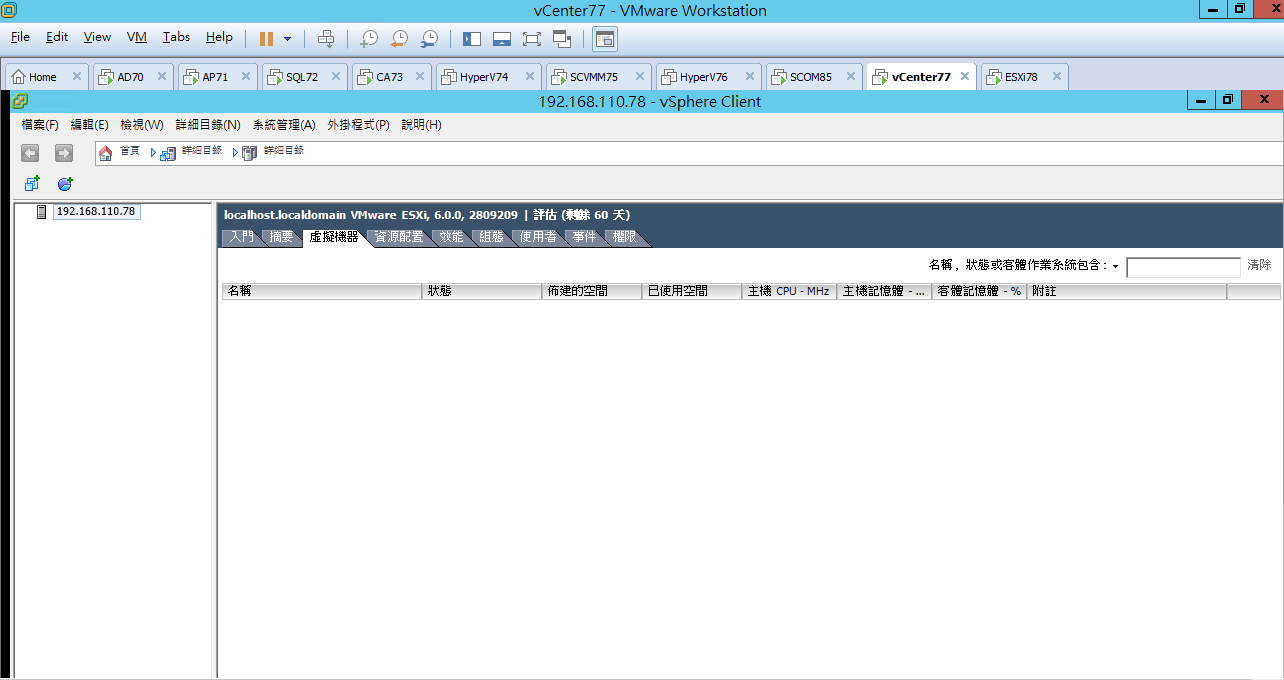Sort by 主機 CPU - MHz column
The width and height of the screenshot is (1284, 680).
790,291
